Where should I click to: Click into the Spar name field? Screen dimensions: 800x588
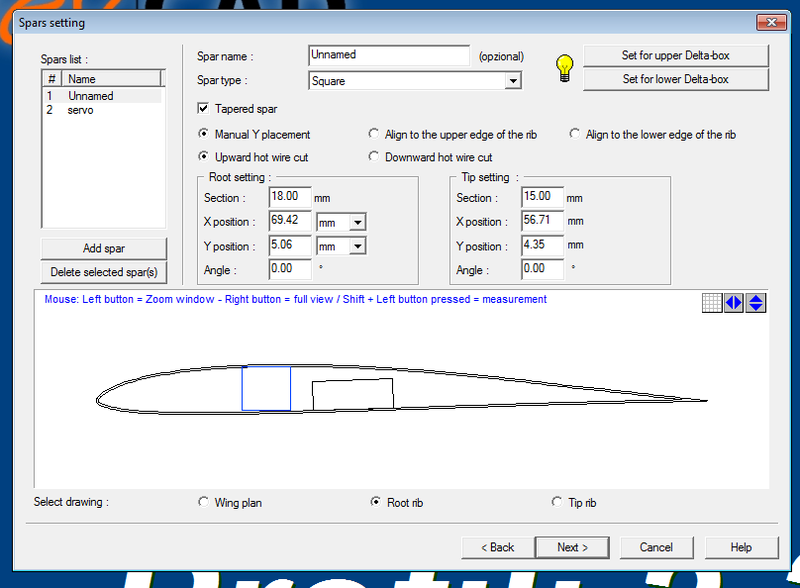(x=389, y=56)
